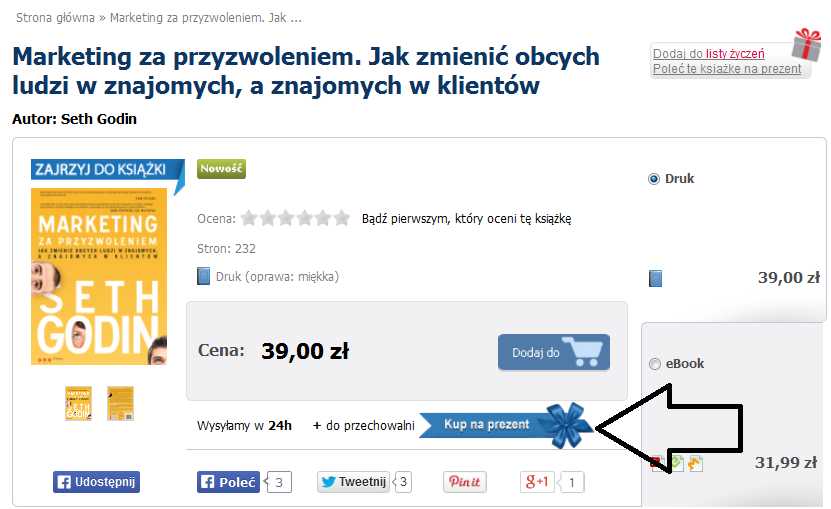
Task: Open the front cover small thumbnail
Action: pos(78,403)
